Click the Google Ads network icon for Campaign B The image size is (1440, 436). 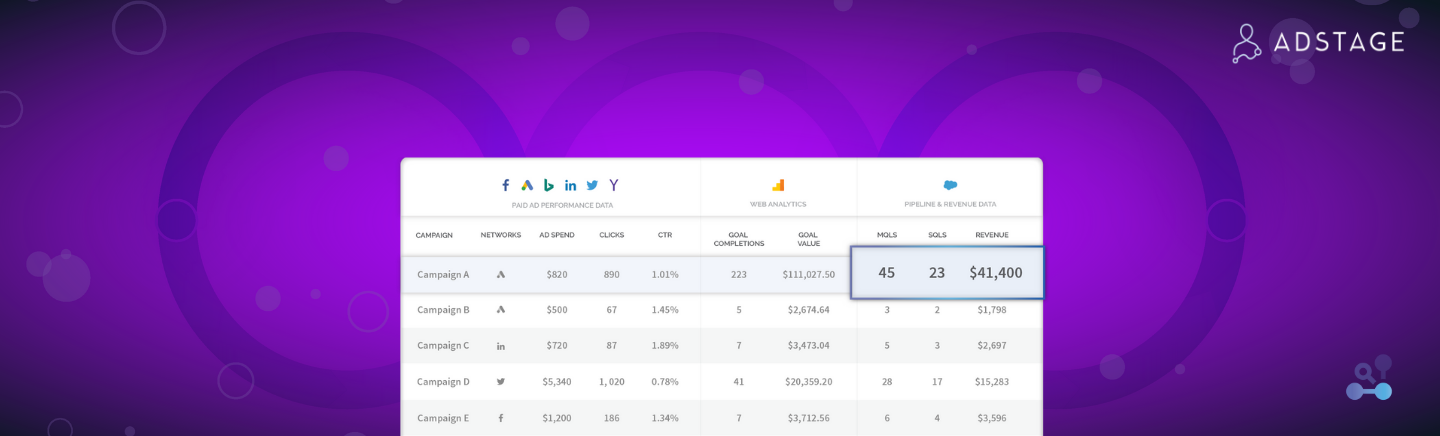tap(501, 310)
